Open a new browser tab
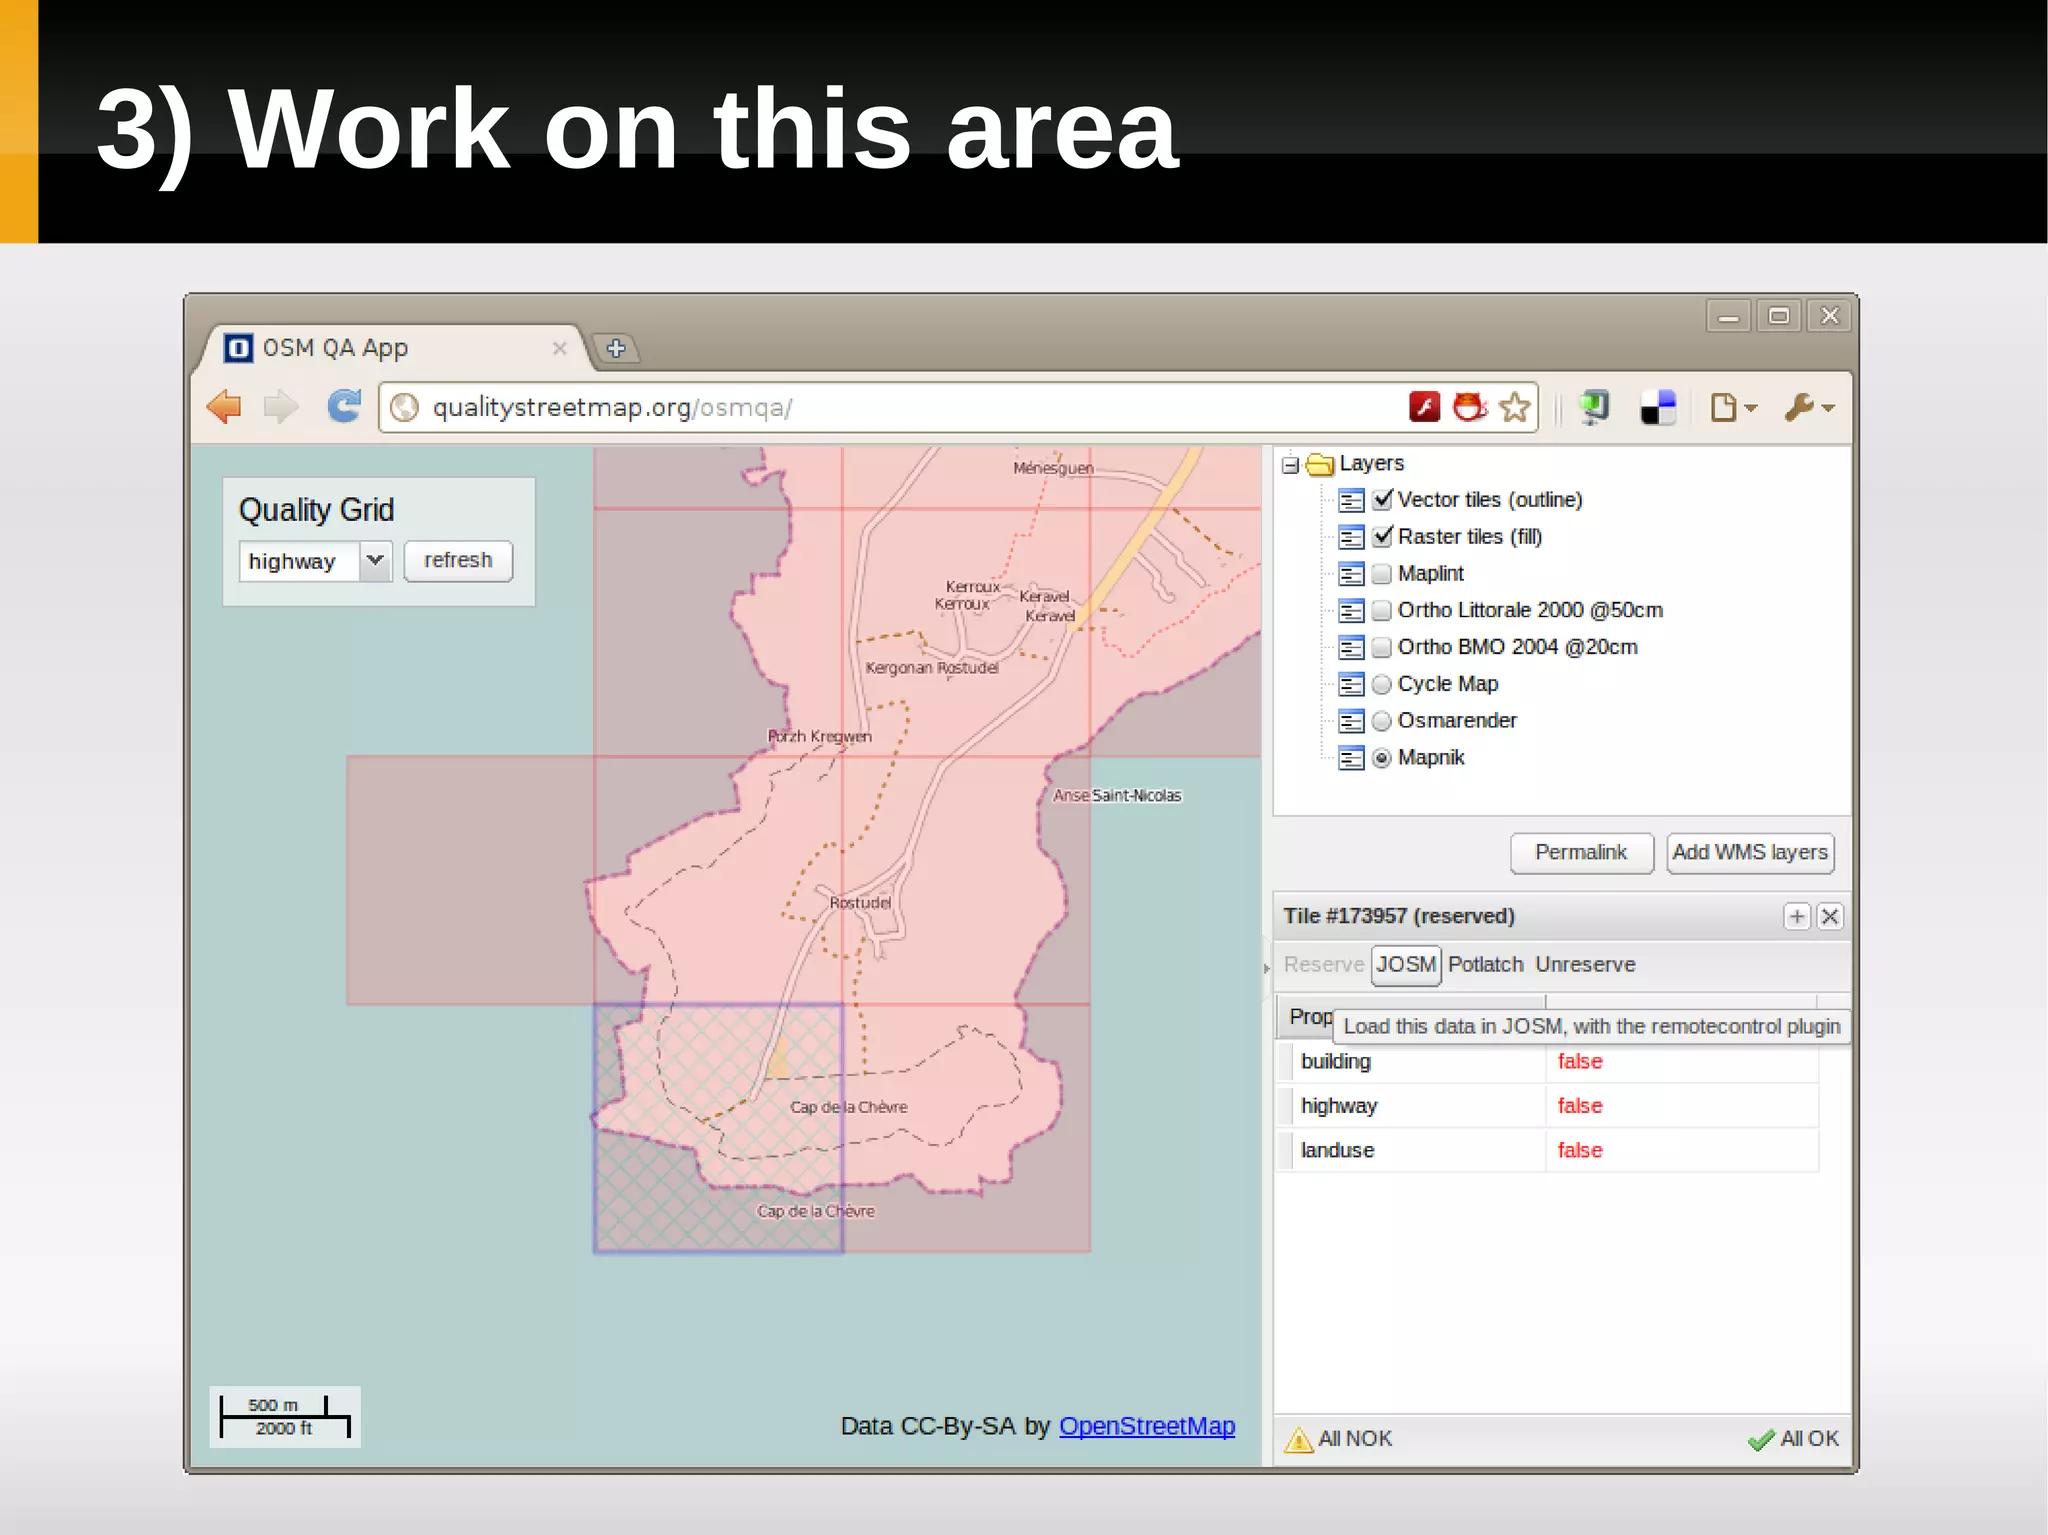Image resolution: width=2048 pixels, height=1535 pixels. (x=616, y=348)
